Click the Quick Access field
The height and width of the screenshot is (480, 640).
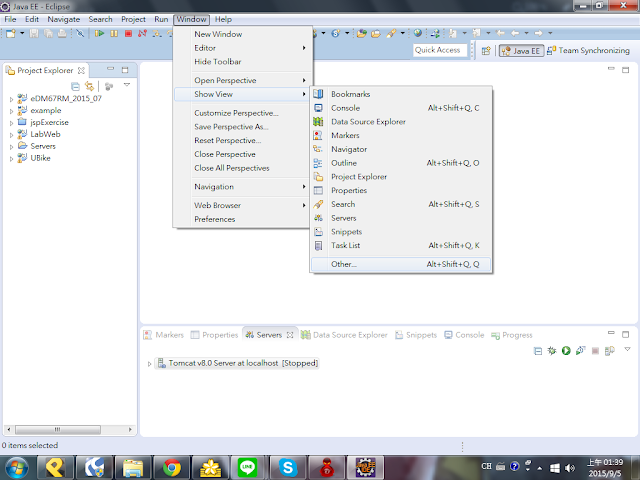[440, 50]
